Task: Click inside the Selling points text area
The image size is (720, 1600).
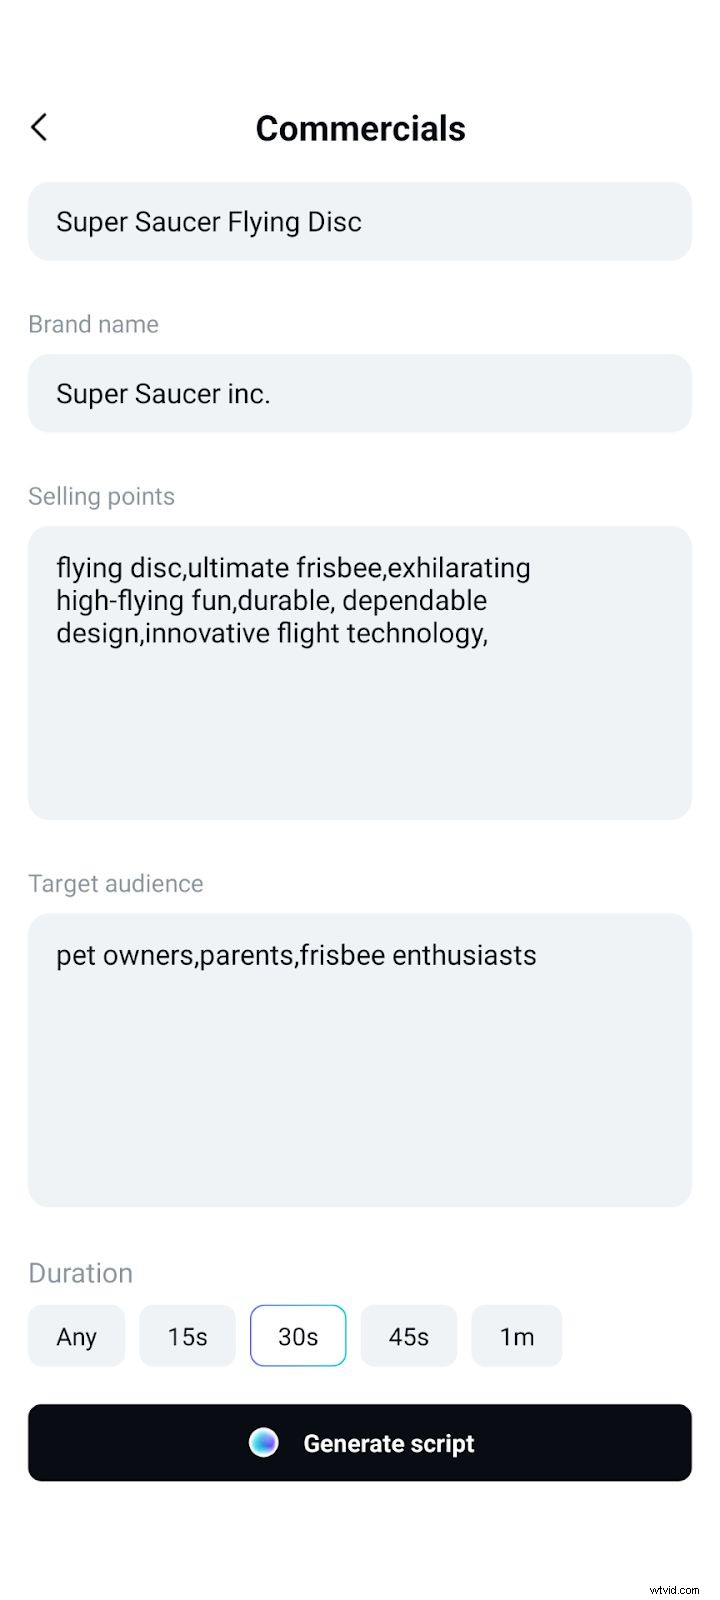Action: coord(360,673)
